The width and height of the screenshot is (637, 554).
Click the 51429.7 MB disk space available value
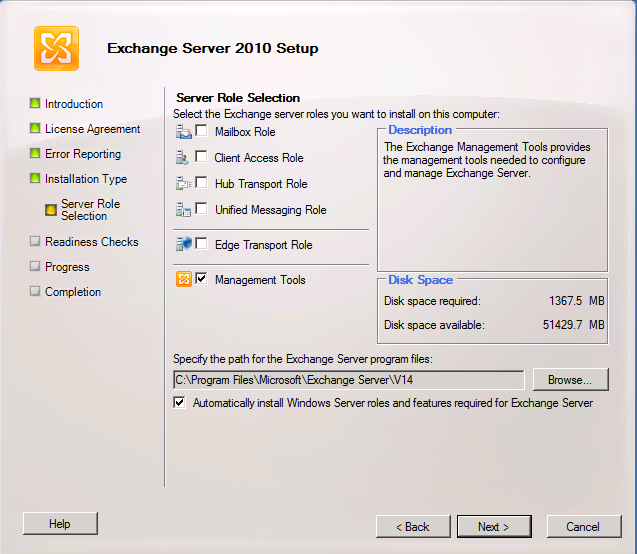pos(574,325)
